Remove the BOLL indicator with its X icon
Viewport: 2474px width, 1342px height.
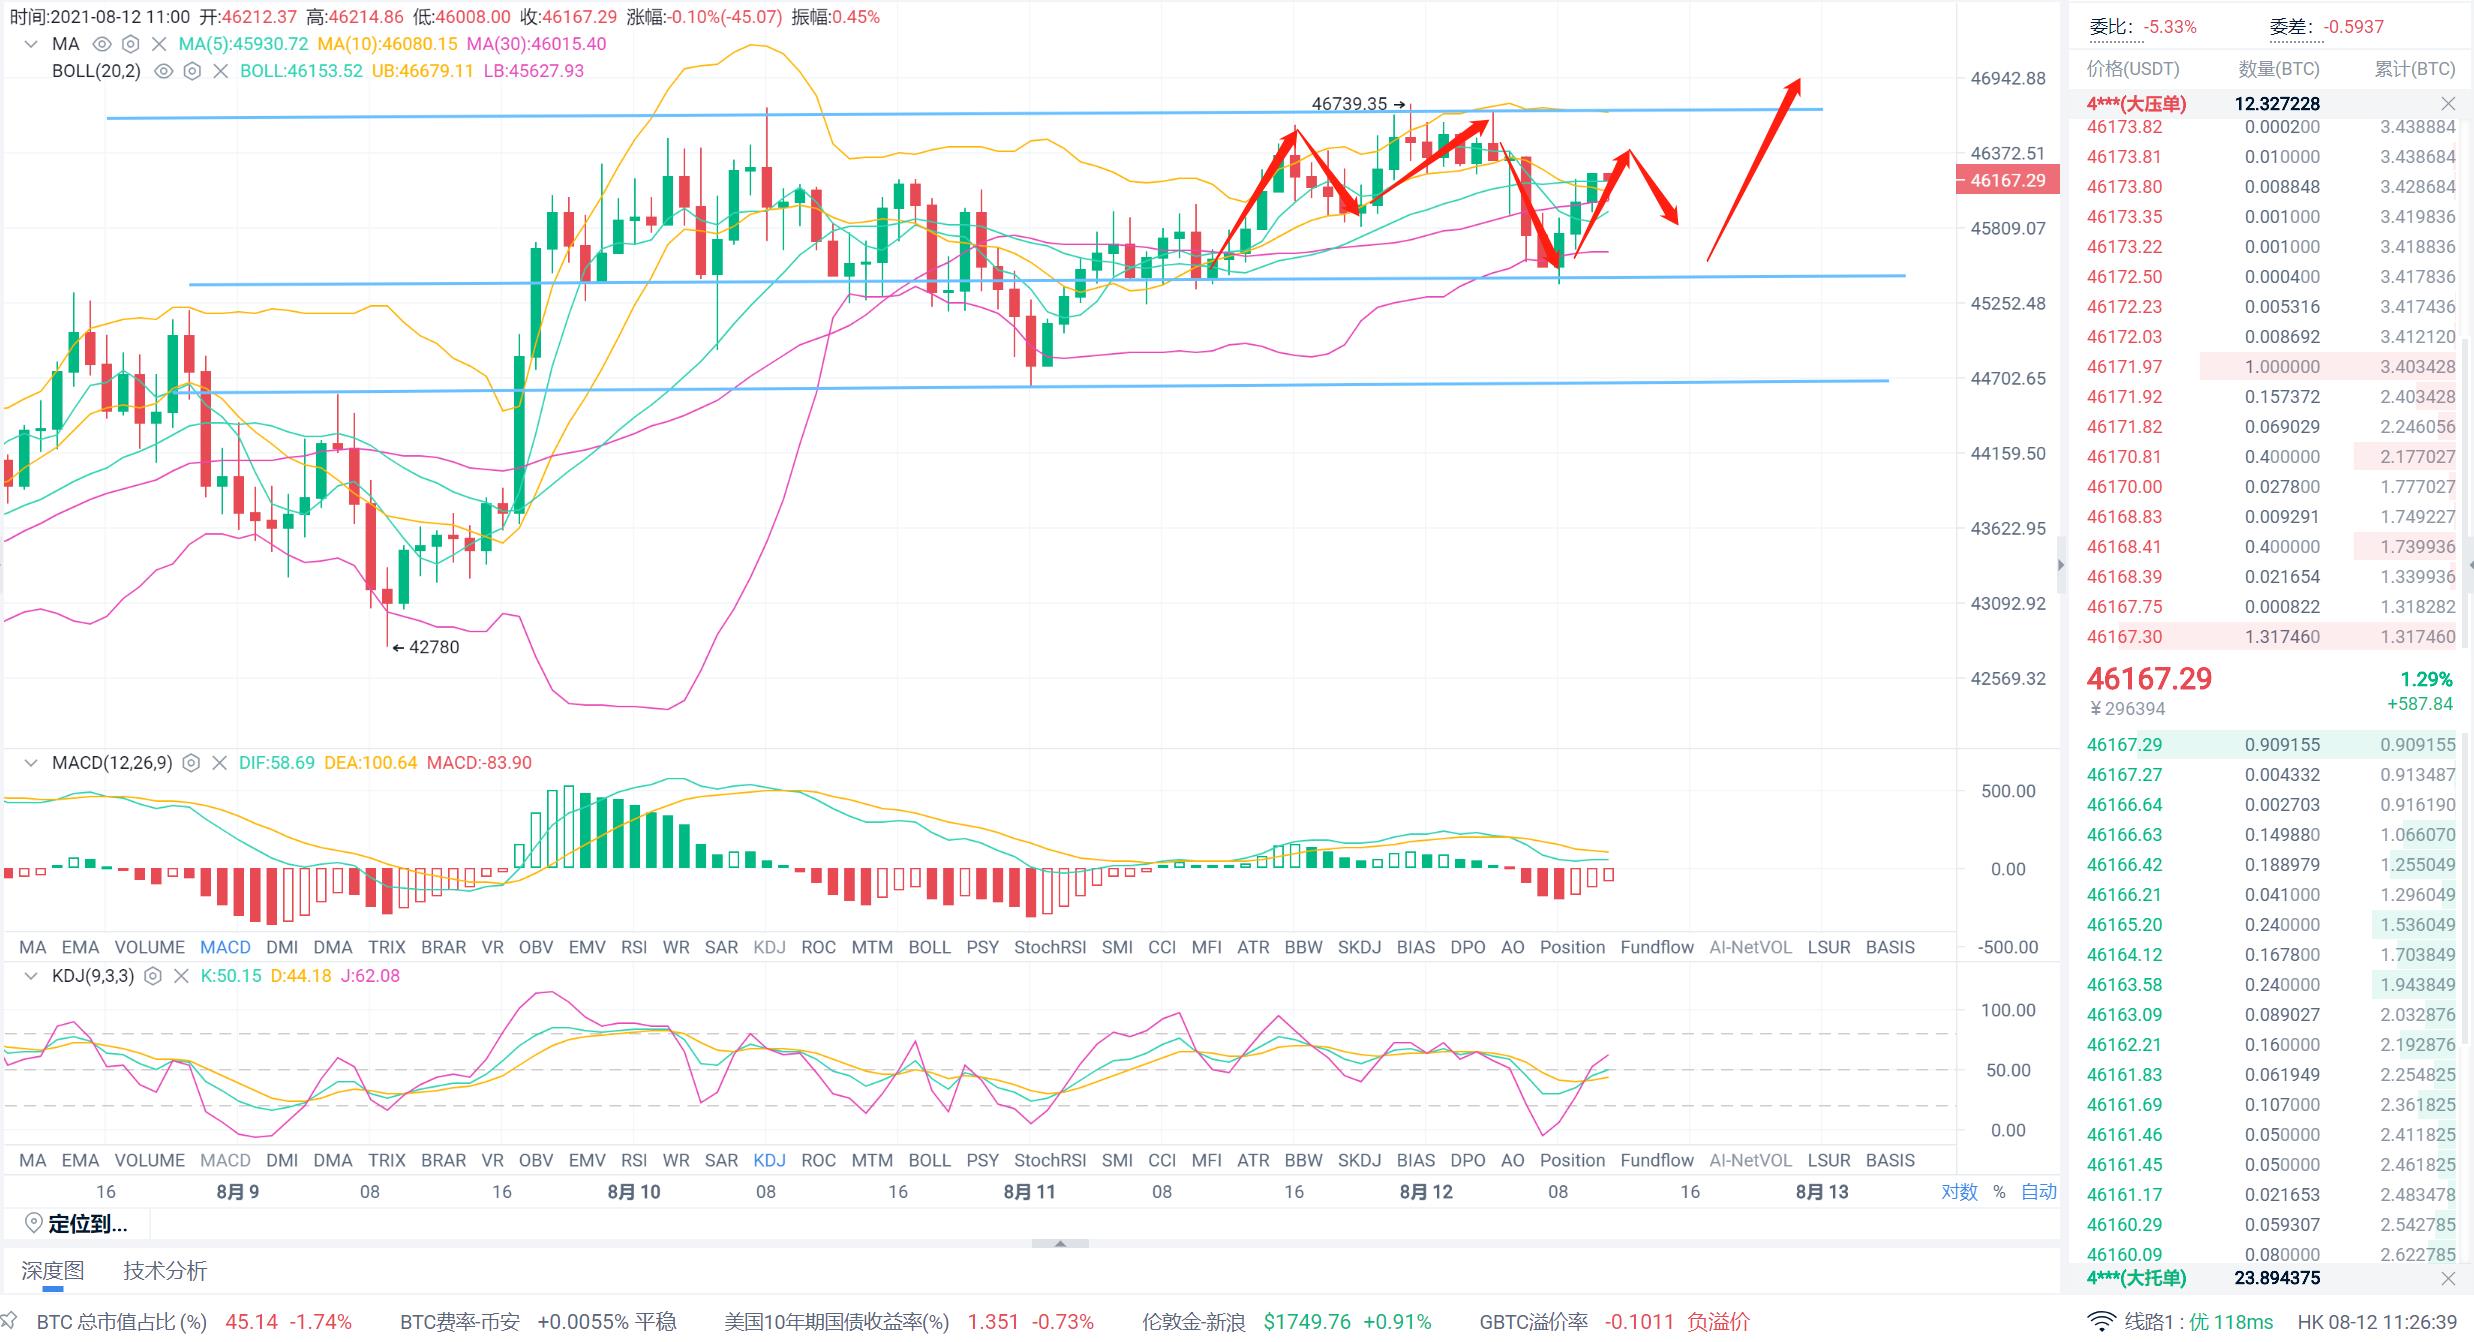(x=221, y=71)
